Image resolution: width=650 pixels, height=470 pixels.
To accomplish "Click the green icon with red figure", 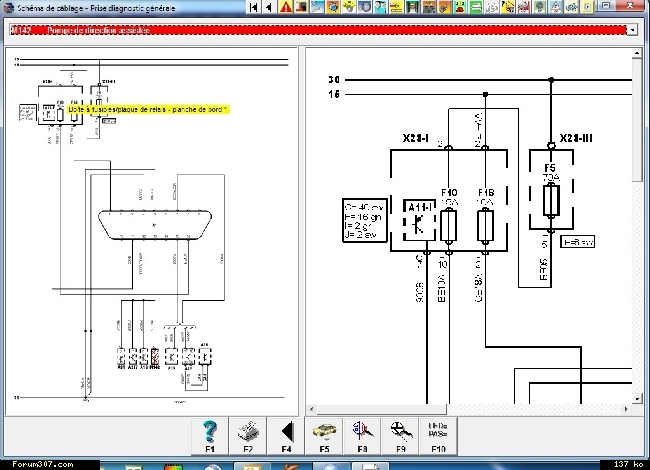I will click(x=460, y=7).
